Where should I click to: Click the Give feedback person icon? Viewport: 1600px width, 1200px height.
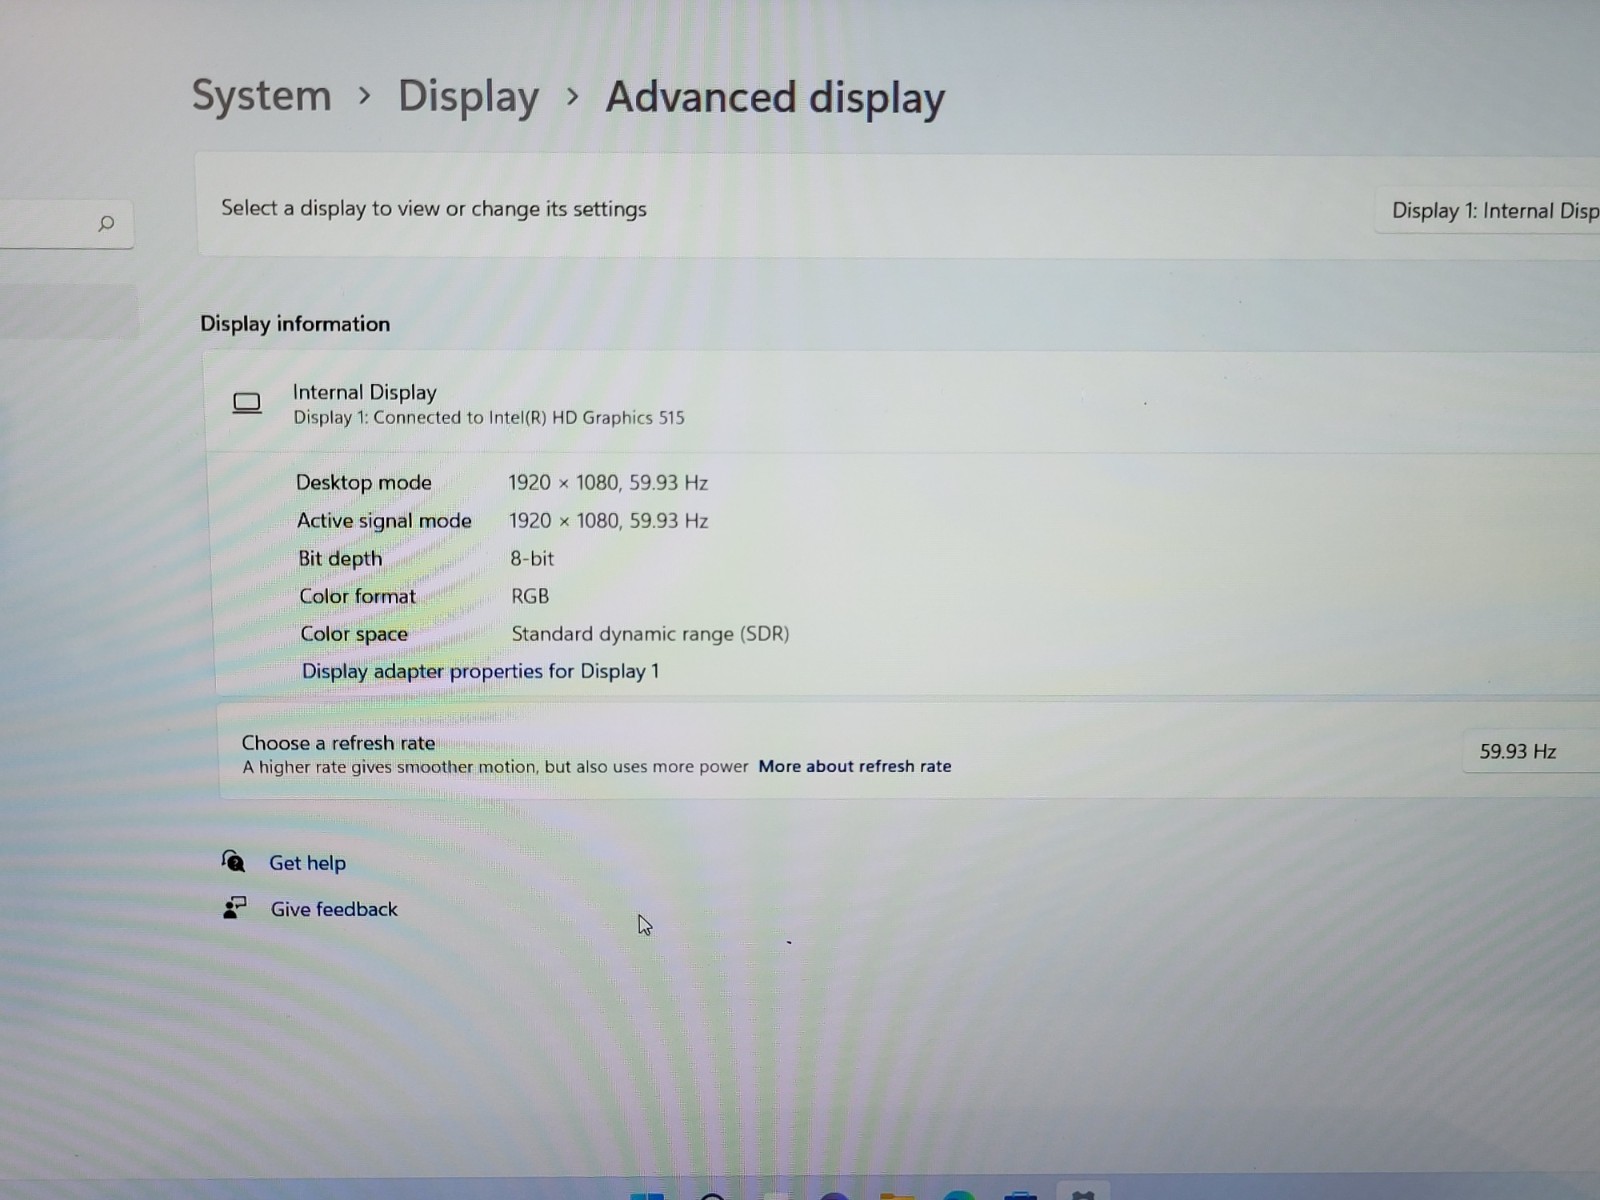(234, 907)
